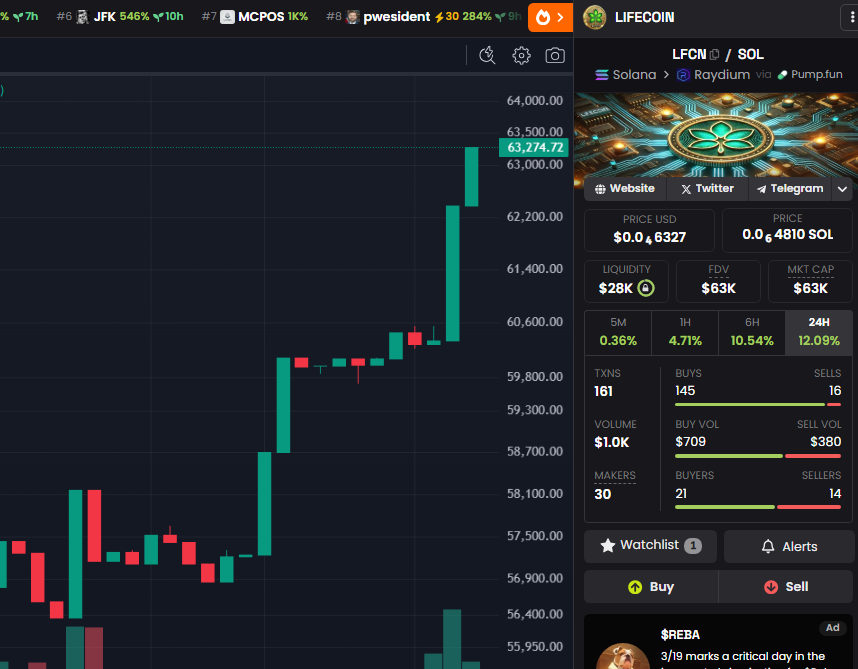The width and height of the screenshot is (858, 669).
Task: Click the FDV $63K box
Action: (x=718, y=281)
